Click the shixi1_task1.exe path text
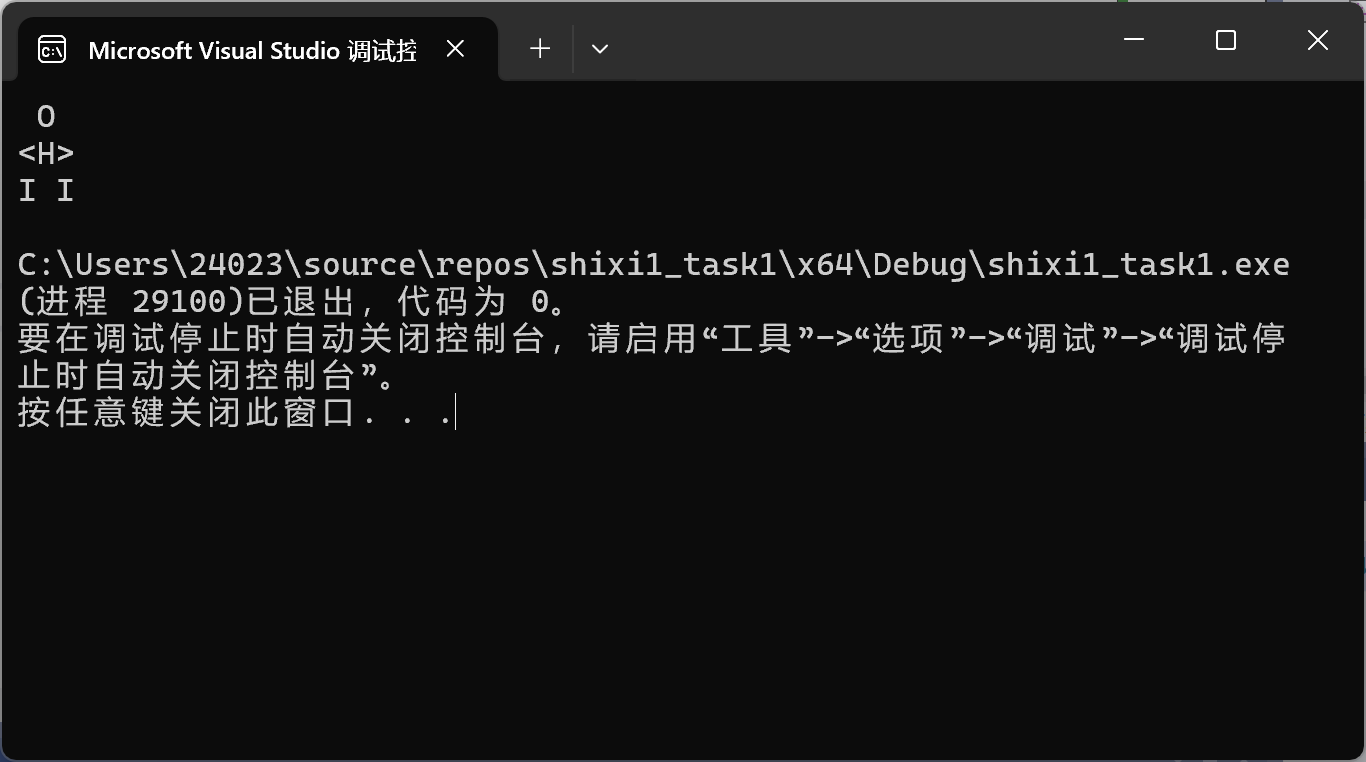This screenshot has width=1366, height=762. [1138, 265]
